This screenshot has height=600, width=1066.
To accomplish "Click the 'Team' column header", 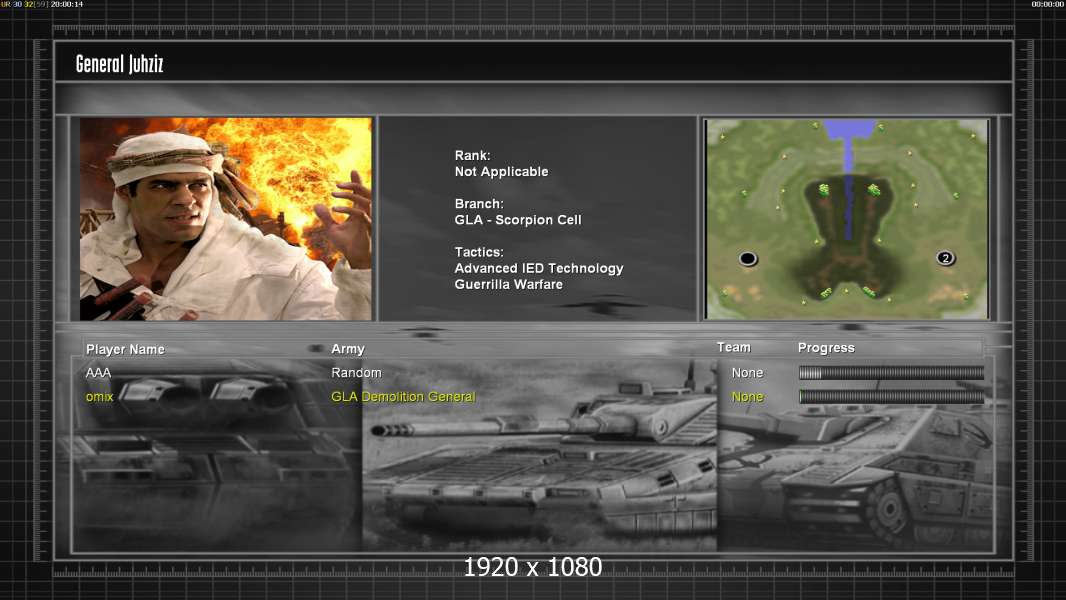I will coord(734,347).
